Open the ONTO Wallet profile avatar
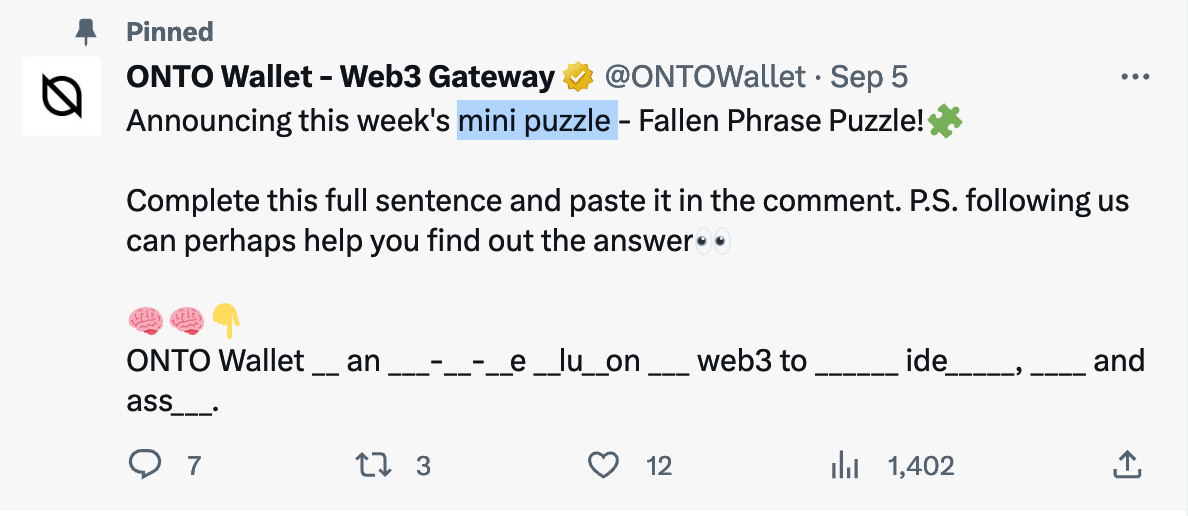This screenshot has width=1188, height=516. [x=62, y=96]
